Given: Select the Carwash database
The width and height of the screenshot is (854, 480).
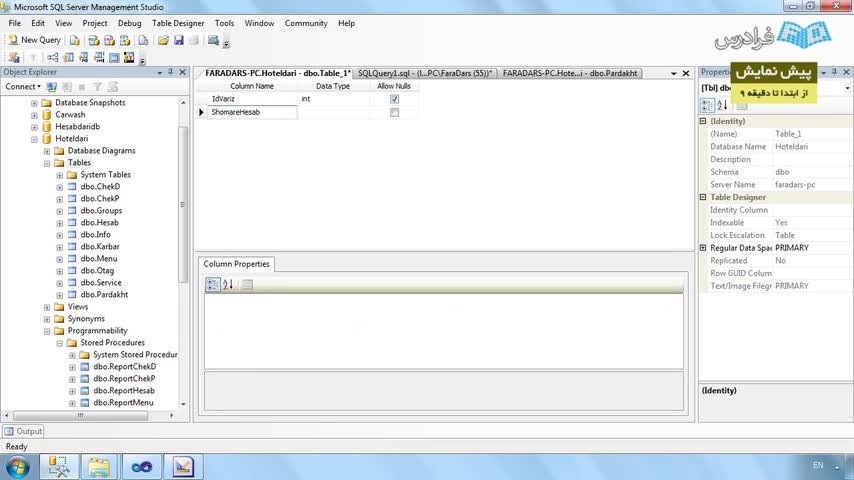Looking at the screenshot, I should (x=70, y=115).
